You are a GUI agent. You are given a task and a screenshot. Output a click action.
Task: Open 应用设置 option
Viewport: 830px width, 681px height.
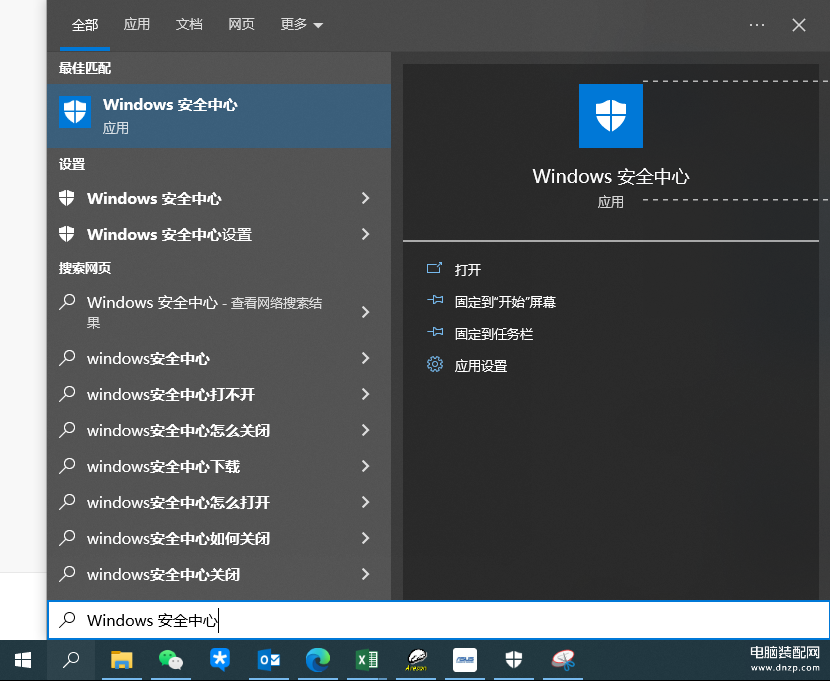click(x=481, y=366)
